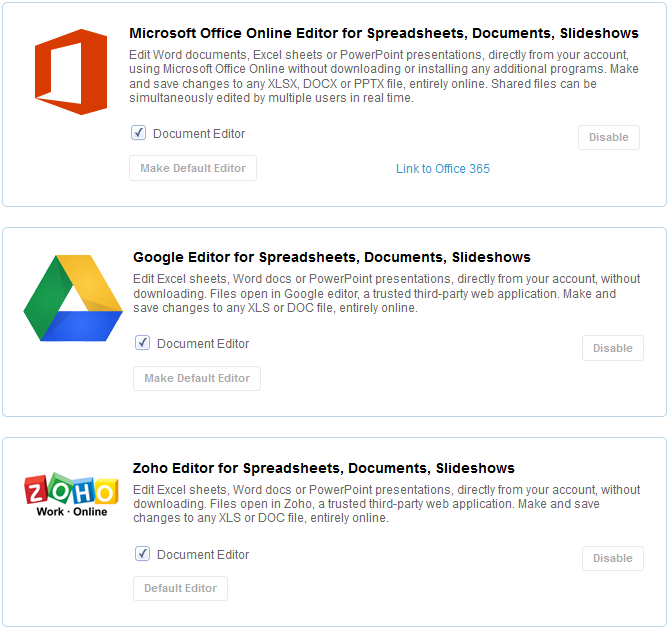
Task: Click the Google editor description paragraph
Action: tap(387, 293)
